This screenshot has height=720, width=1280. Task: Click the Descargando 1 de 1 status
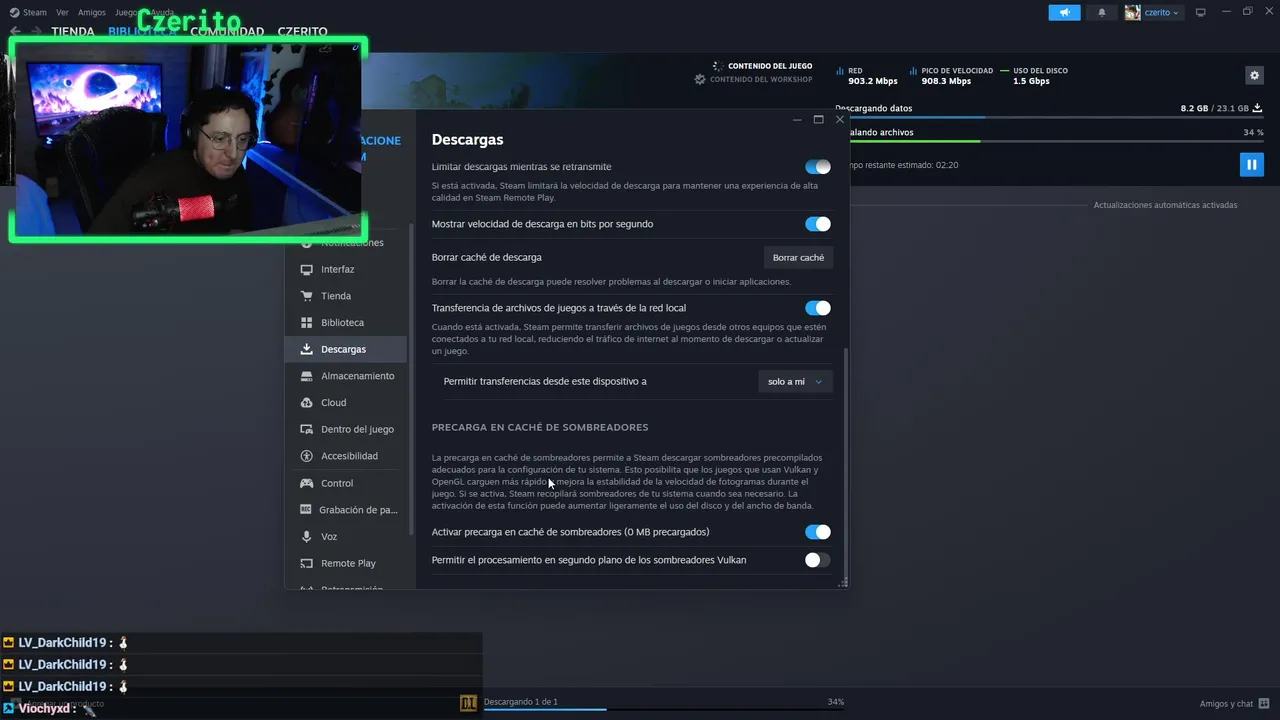pyautogui.click(x=521, y=702)
